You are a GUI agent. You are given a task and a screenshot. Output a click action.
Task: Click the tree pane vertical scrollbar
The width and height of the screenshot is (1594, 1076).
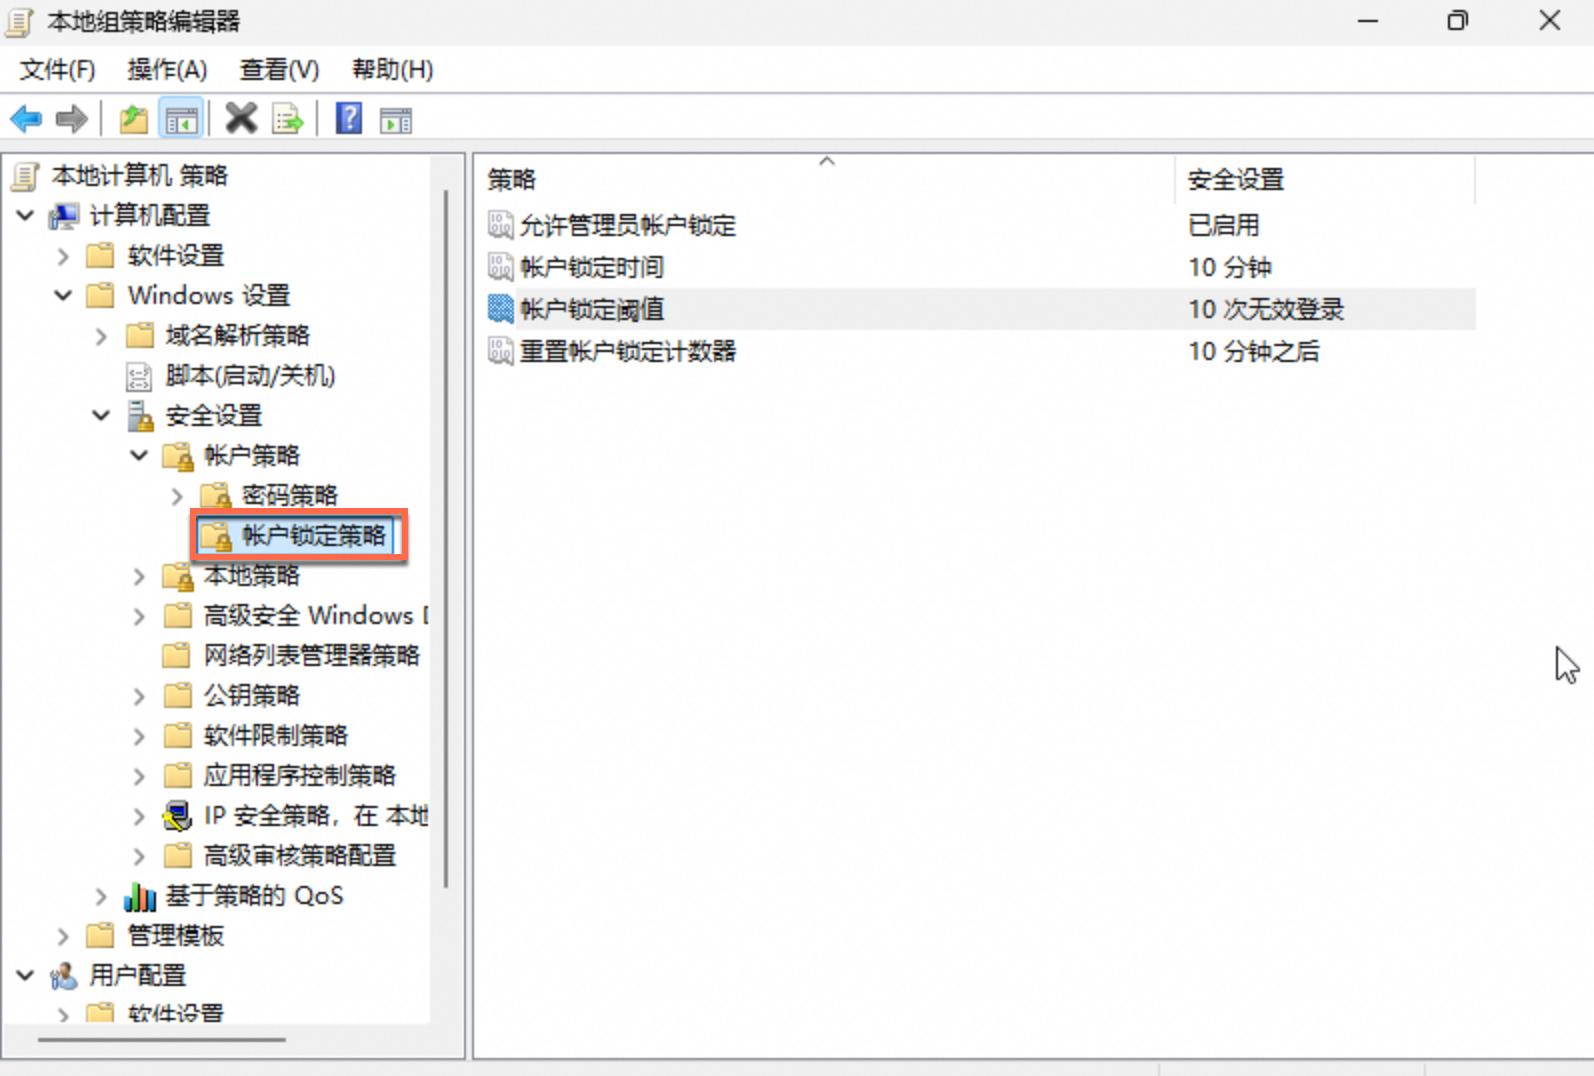point(446,540)
